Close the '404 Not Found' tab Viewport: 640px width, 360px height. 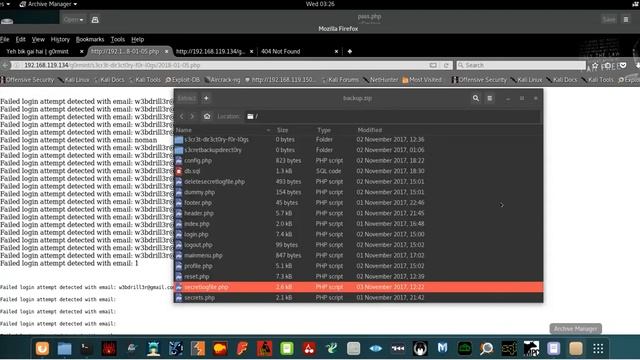click(x=336, y=51)
